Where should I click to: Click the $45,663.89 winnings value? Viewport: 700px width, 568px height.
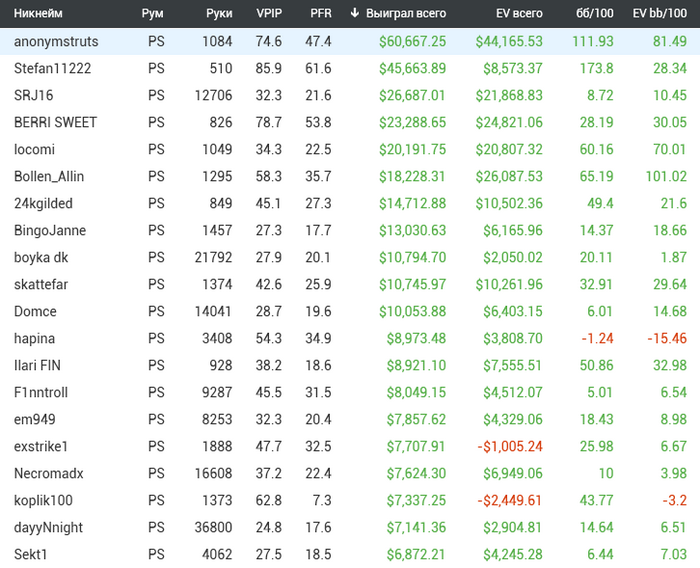click(412, 68)
